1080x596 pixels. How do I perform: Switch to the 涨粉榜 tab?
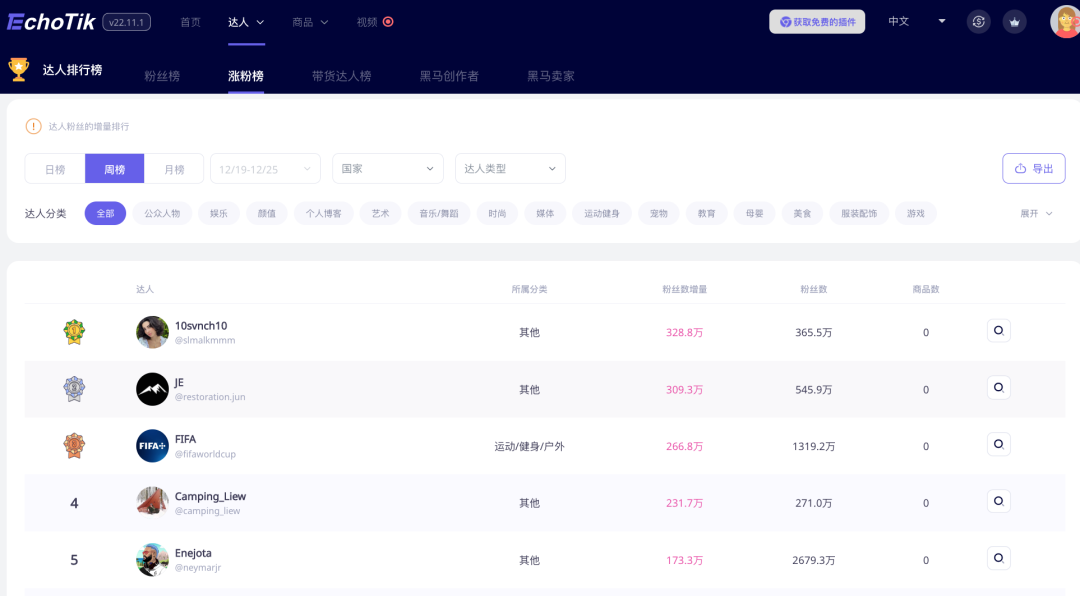click(x=246, y=76)
